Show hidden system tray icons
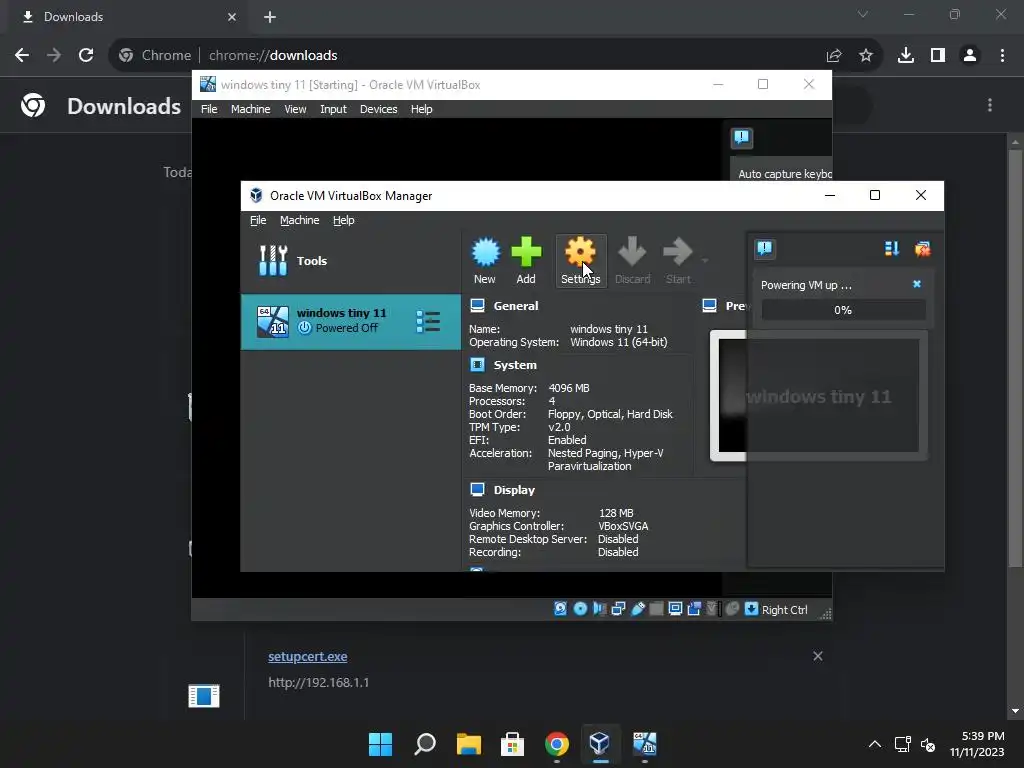Screen dimensions: 1024x768 [x=874, y=744]
